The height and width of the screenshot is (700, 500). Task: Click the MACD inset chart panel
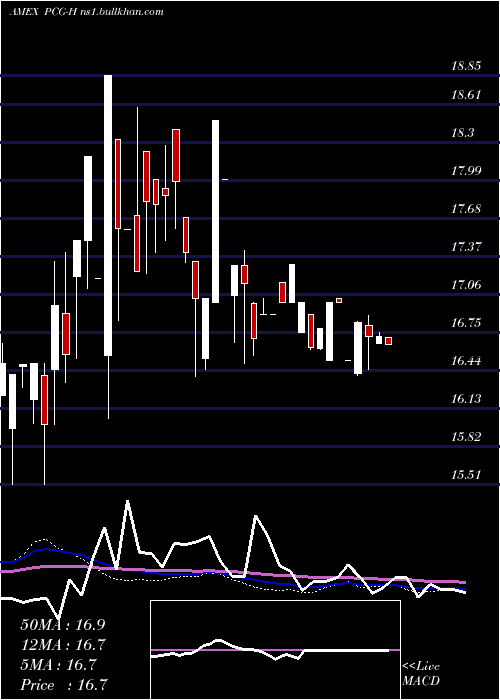tap(275, 650)
